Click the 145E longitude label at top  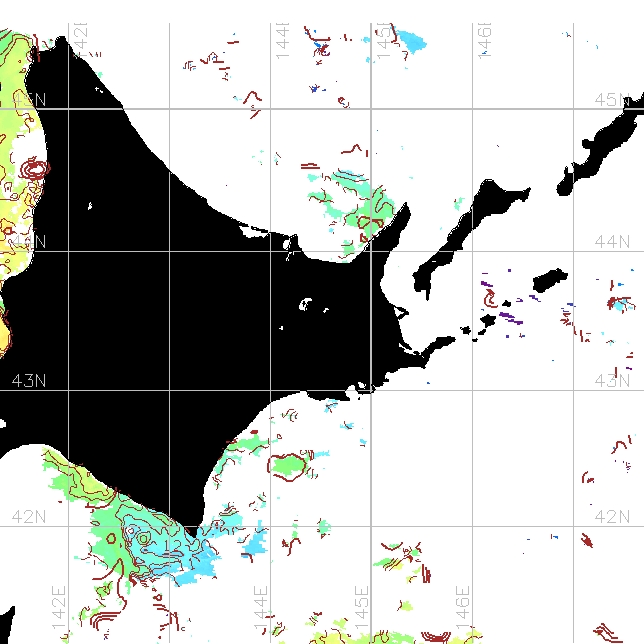pyautogui.click(x=383, y=41)
